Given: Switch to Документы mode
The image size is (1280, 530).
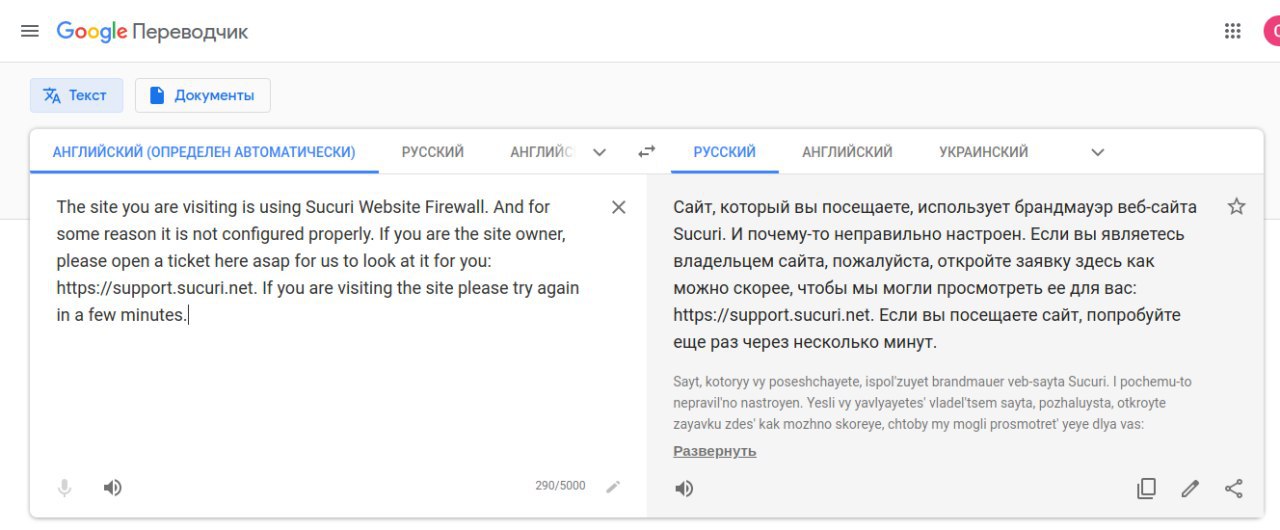Looking at the screenshot, I should tap(203, 96).
